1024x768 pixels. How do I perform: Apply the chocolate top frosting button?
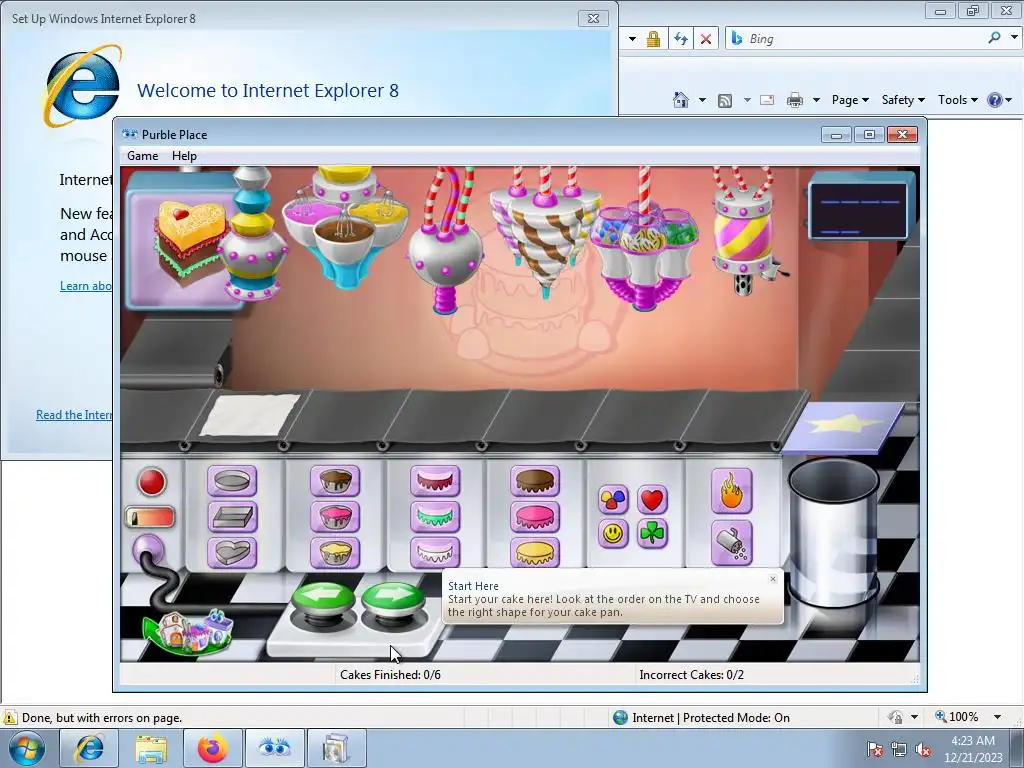pos(535,482)
